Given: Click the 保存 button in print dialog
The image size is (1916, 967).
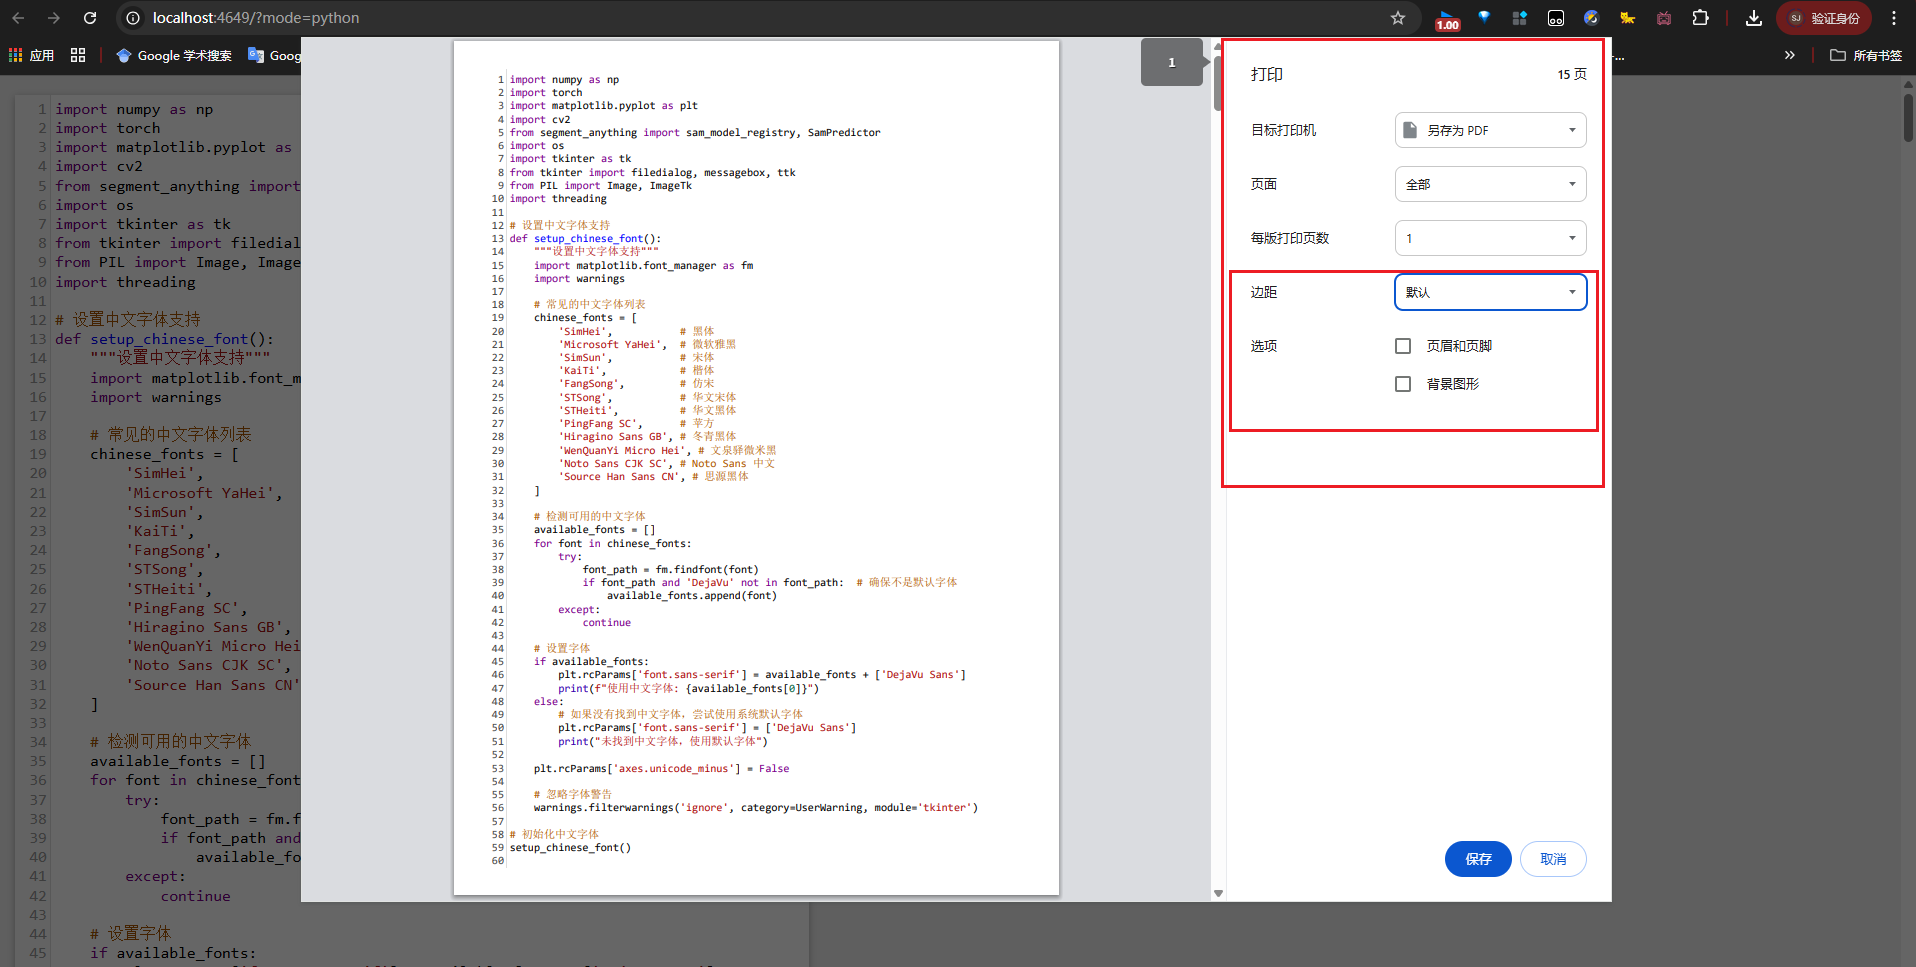Looking at the screenshot, I should (1478, 859).
